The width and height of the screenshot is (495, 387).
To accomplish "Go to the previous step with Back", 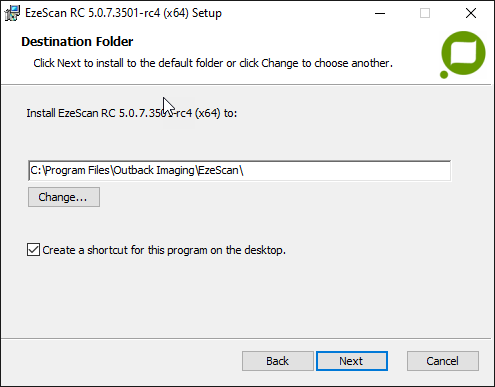I will tap(278, 361).
